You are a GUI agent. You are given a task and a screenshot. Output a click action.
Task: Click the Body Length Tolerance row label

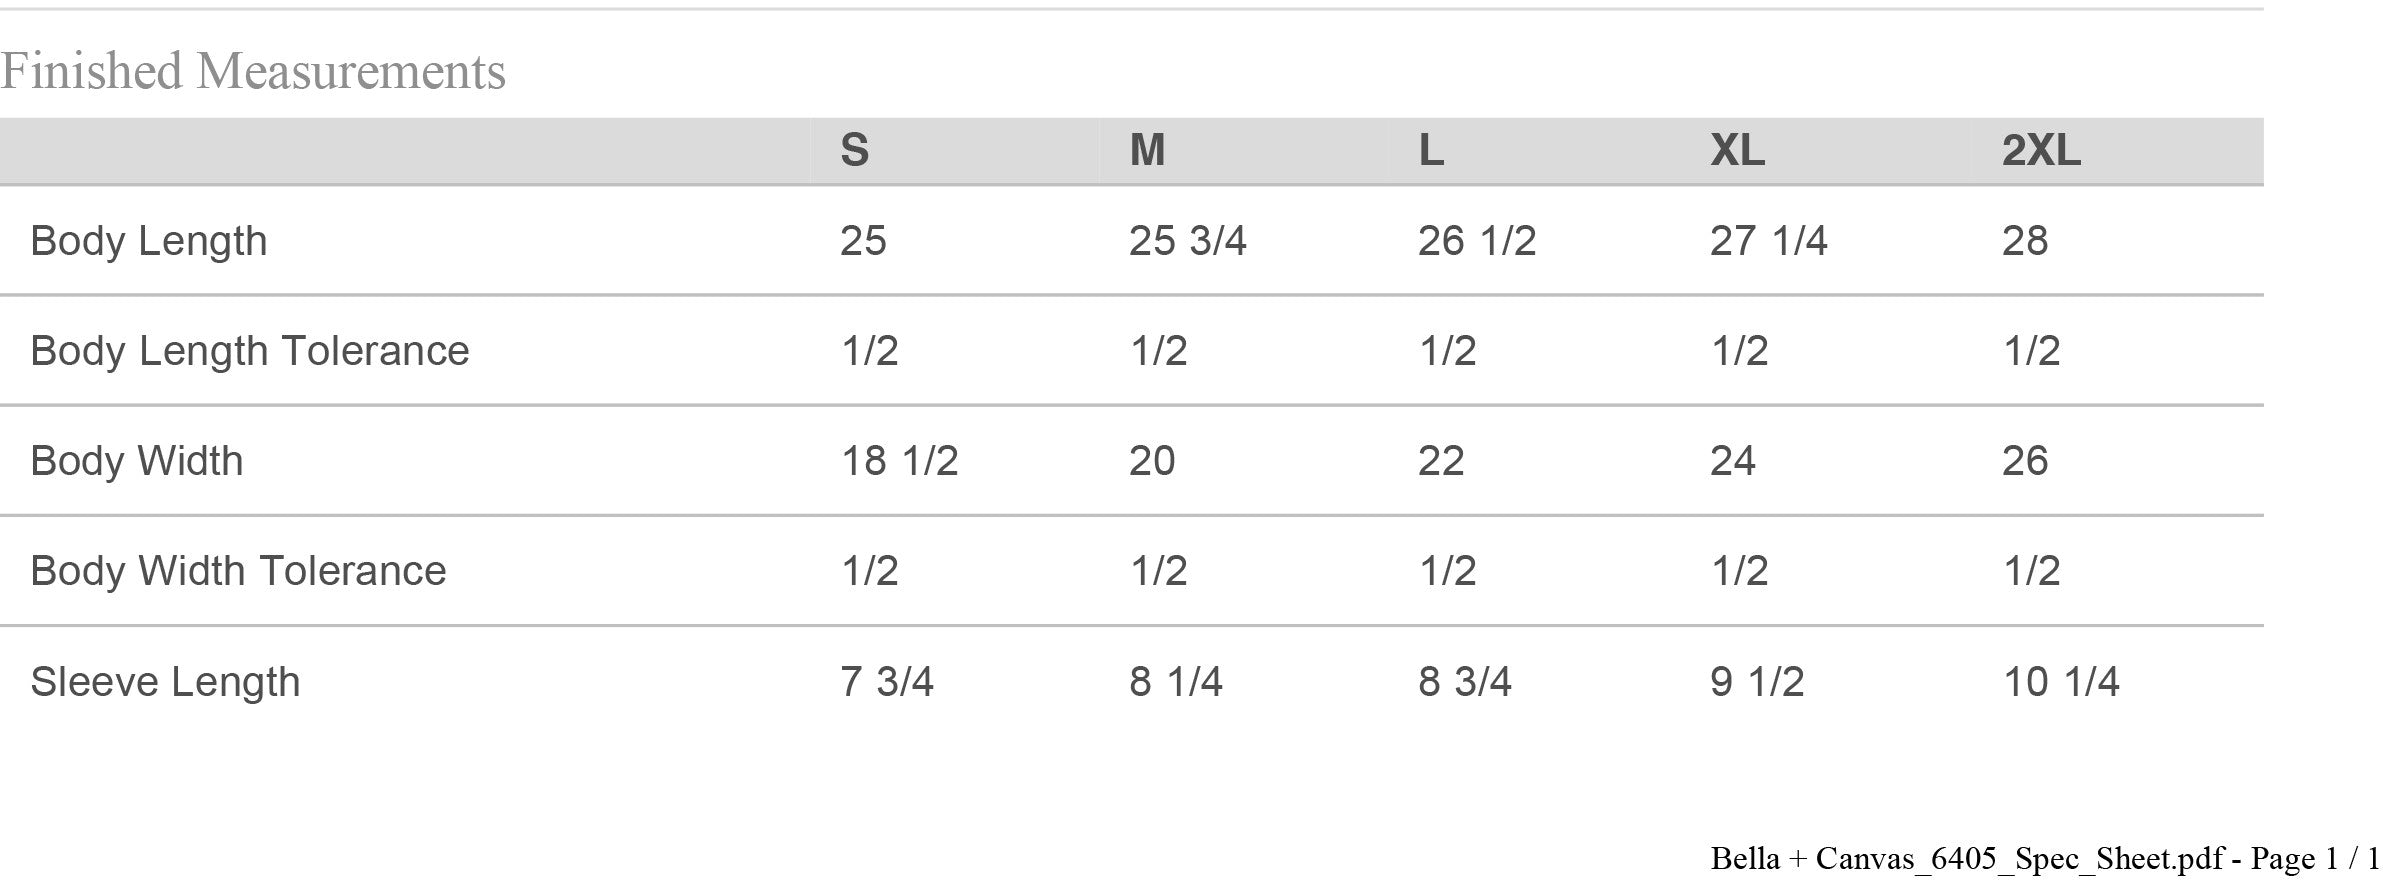(x=250, y=351)
